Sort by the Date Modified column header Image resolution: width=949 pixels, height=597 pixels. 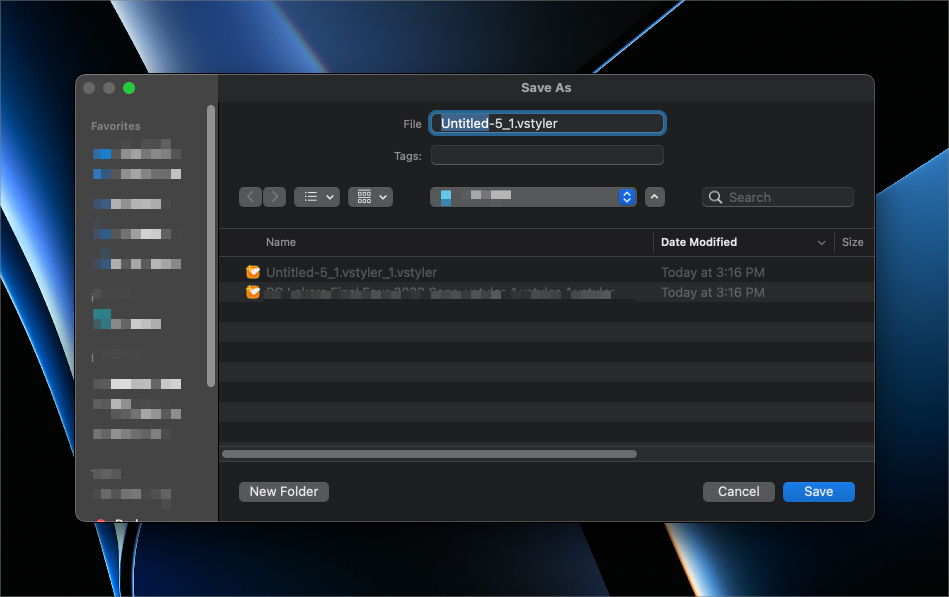pos(699,242)
